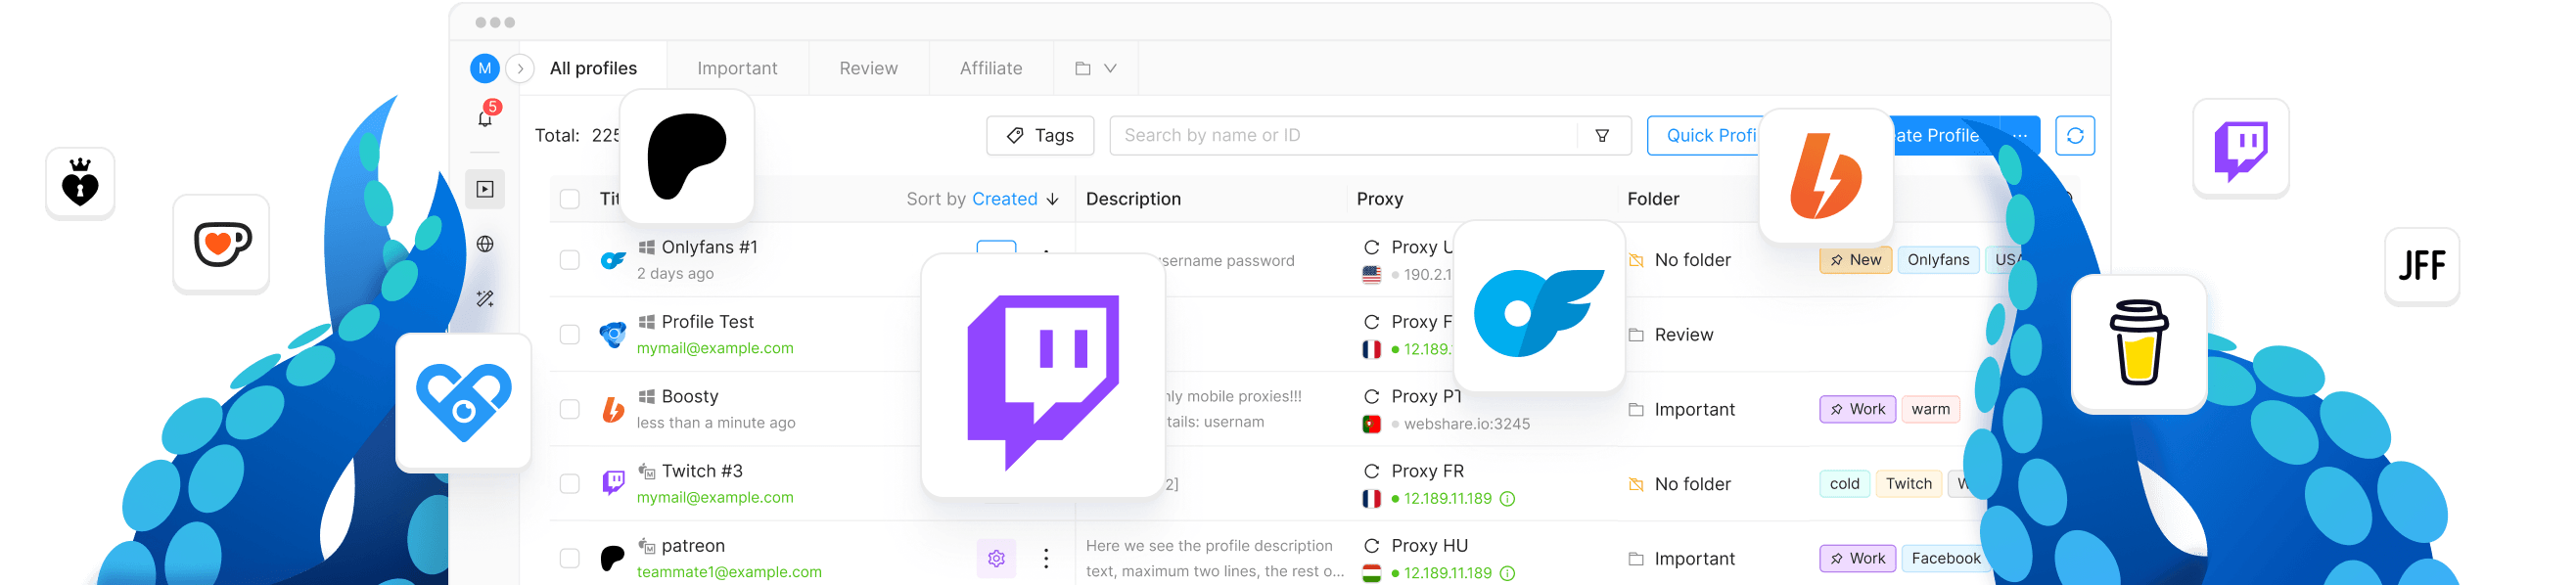Refresh Proxy P1 in Boosty row
Viewport: 2576px width, 585px height.
pyautogui.click(x=1372, y=397)
